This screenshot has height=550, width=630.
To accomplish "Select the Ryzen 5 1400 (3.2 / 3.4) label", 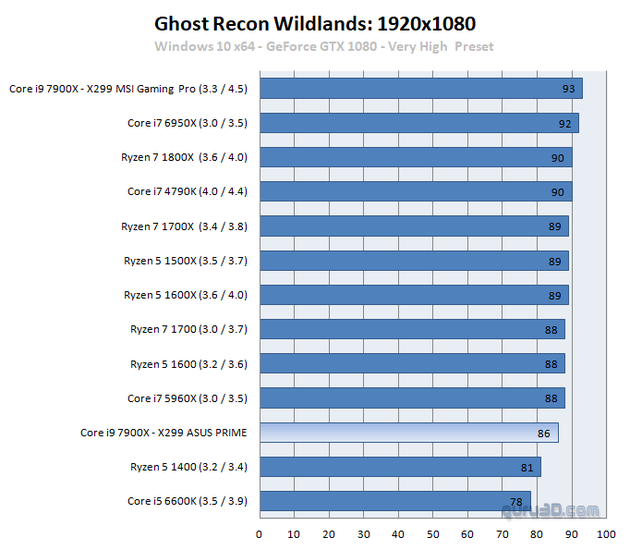I will tap(189, 467).
